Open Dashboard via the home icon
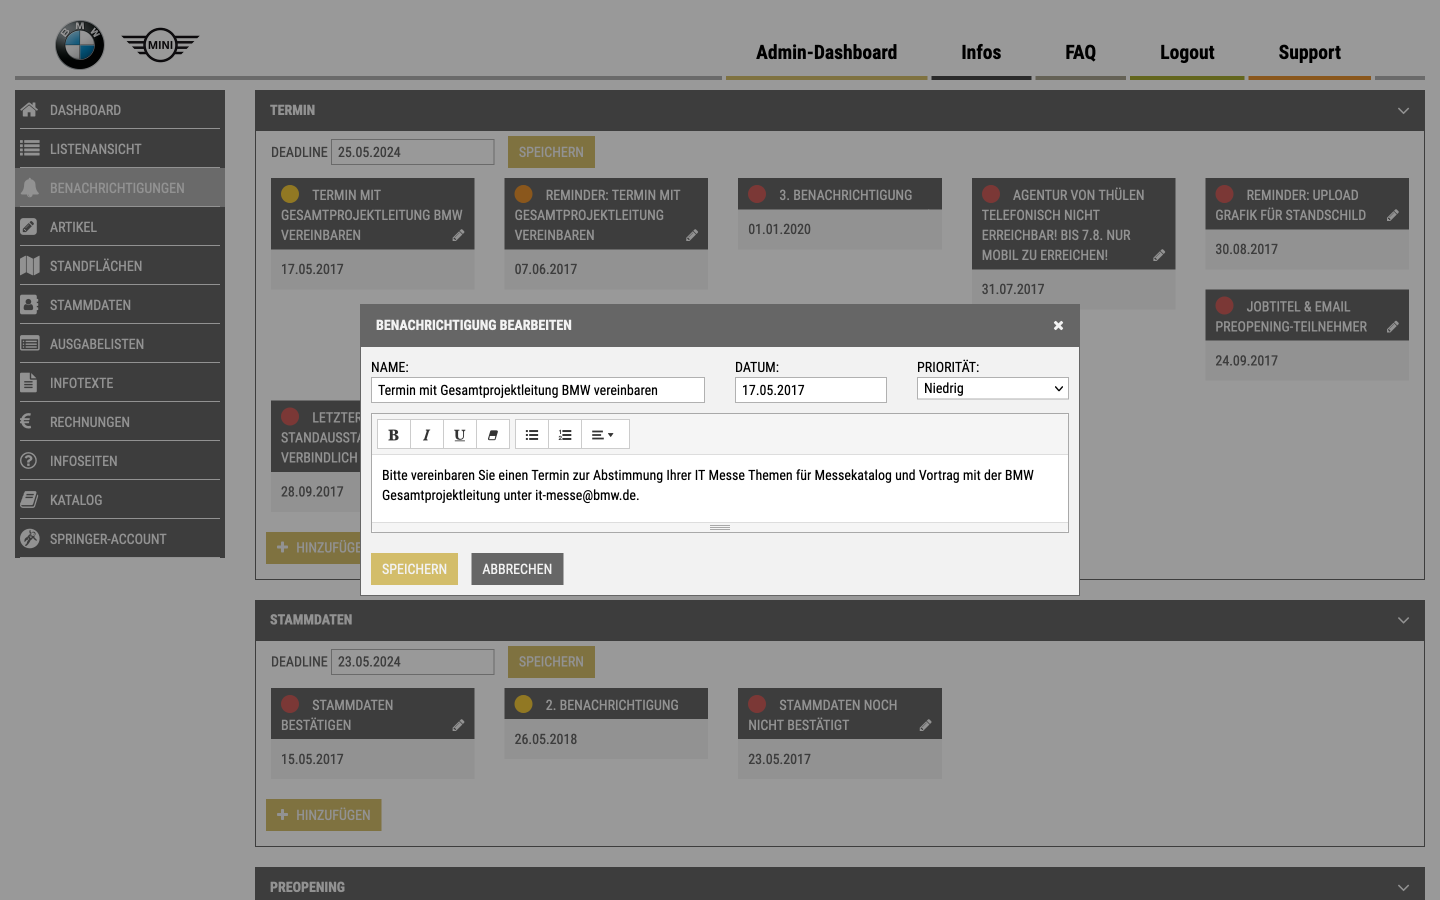The height and width of the screenshot is (900, 1440). point(29,110)
